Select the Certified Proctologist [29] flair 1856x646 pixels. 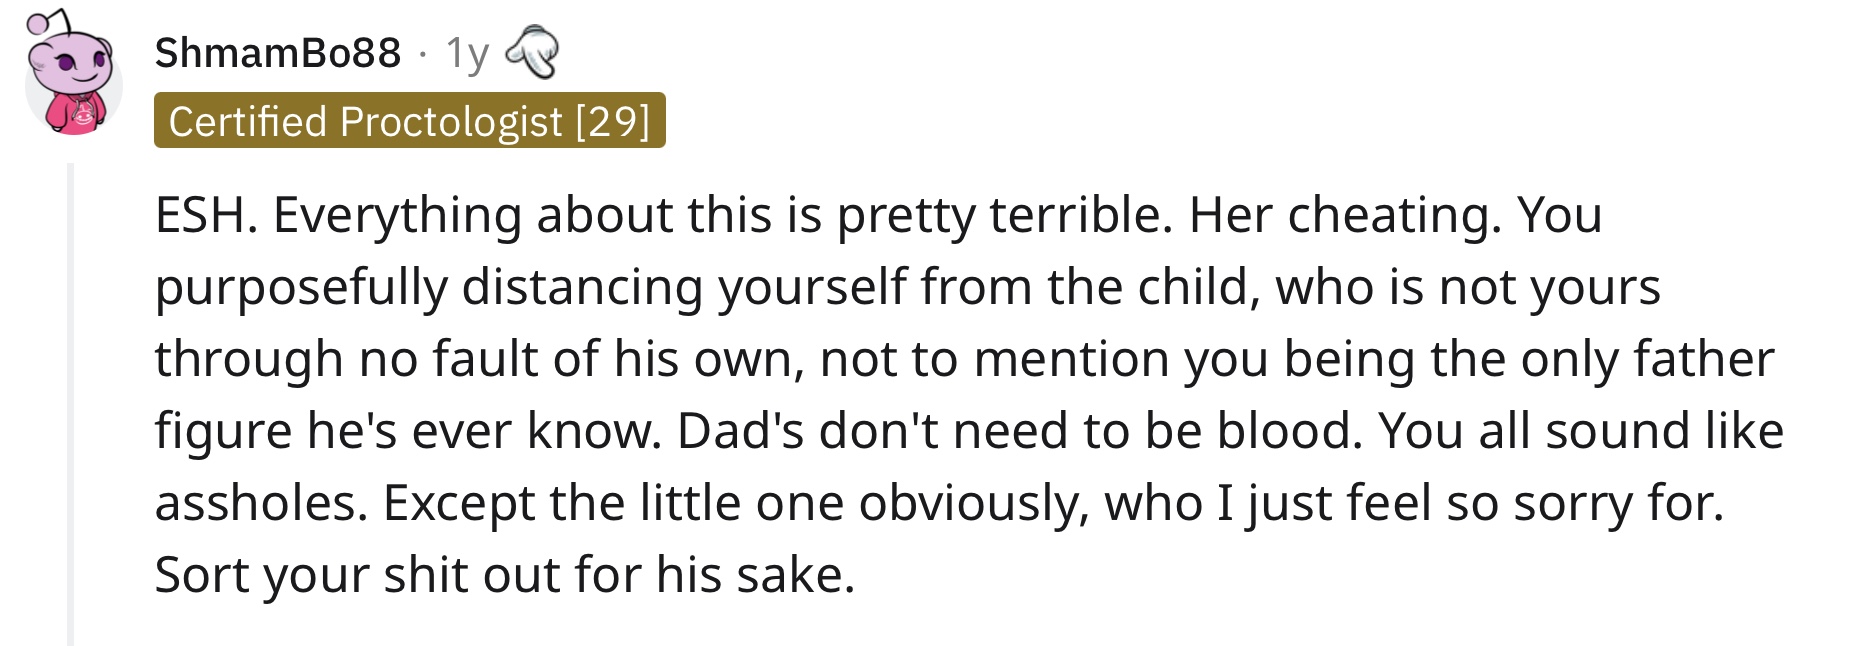410,121
